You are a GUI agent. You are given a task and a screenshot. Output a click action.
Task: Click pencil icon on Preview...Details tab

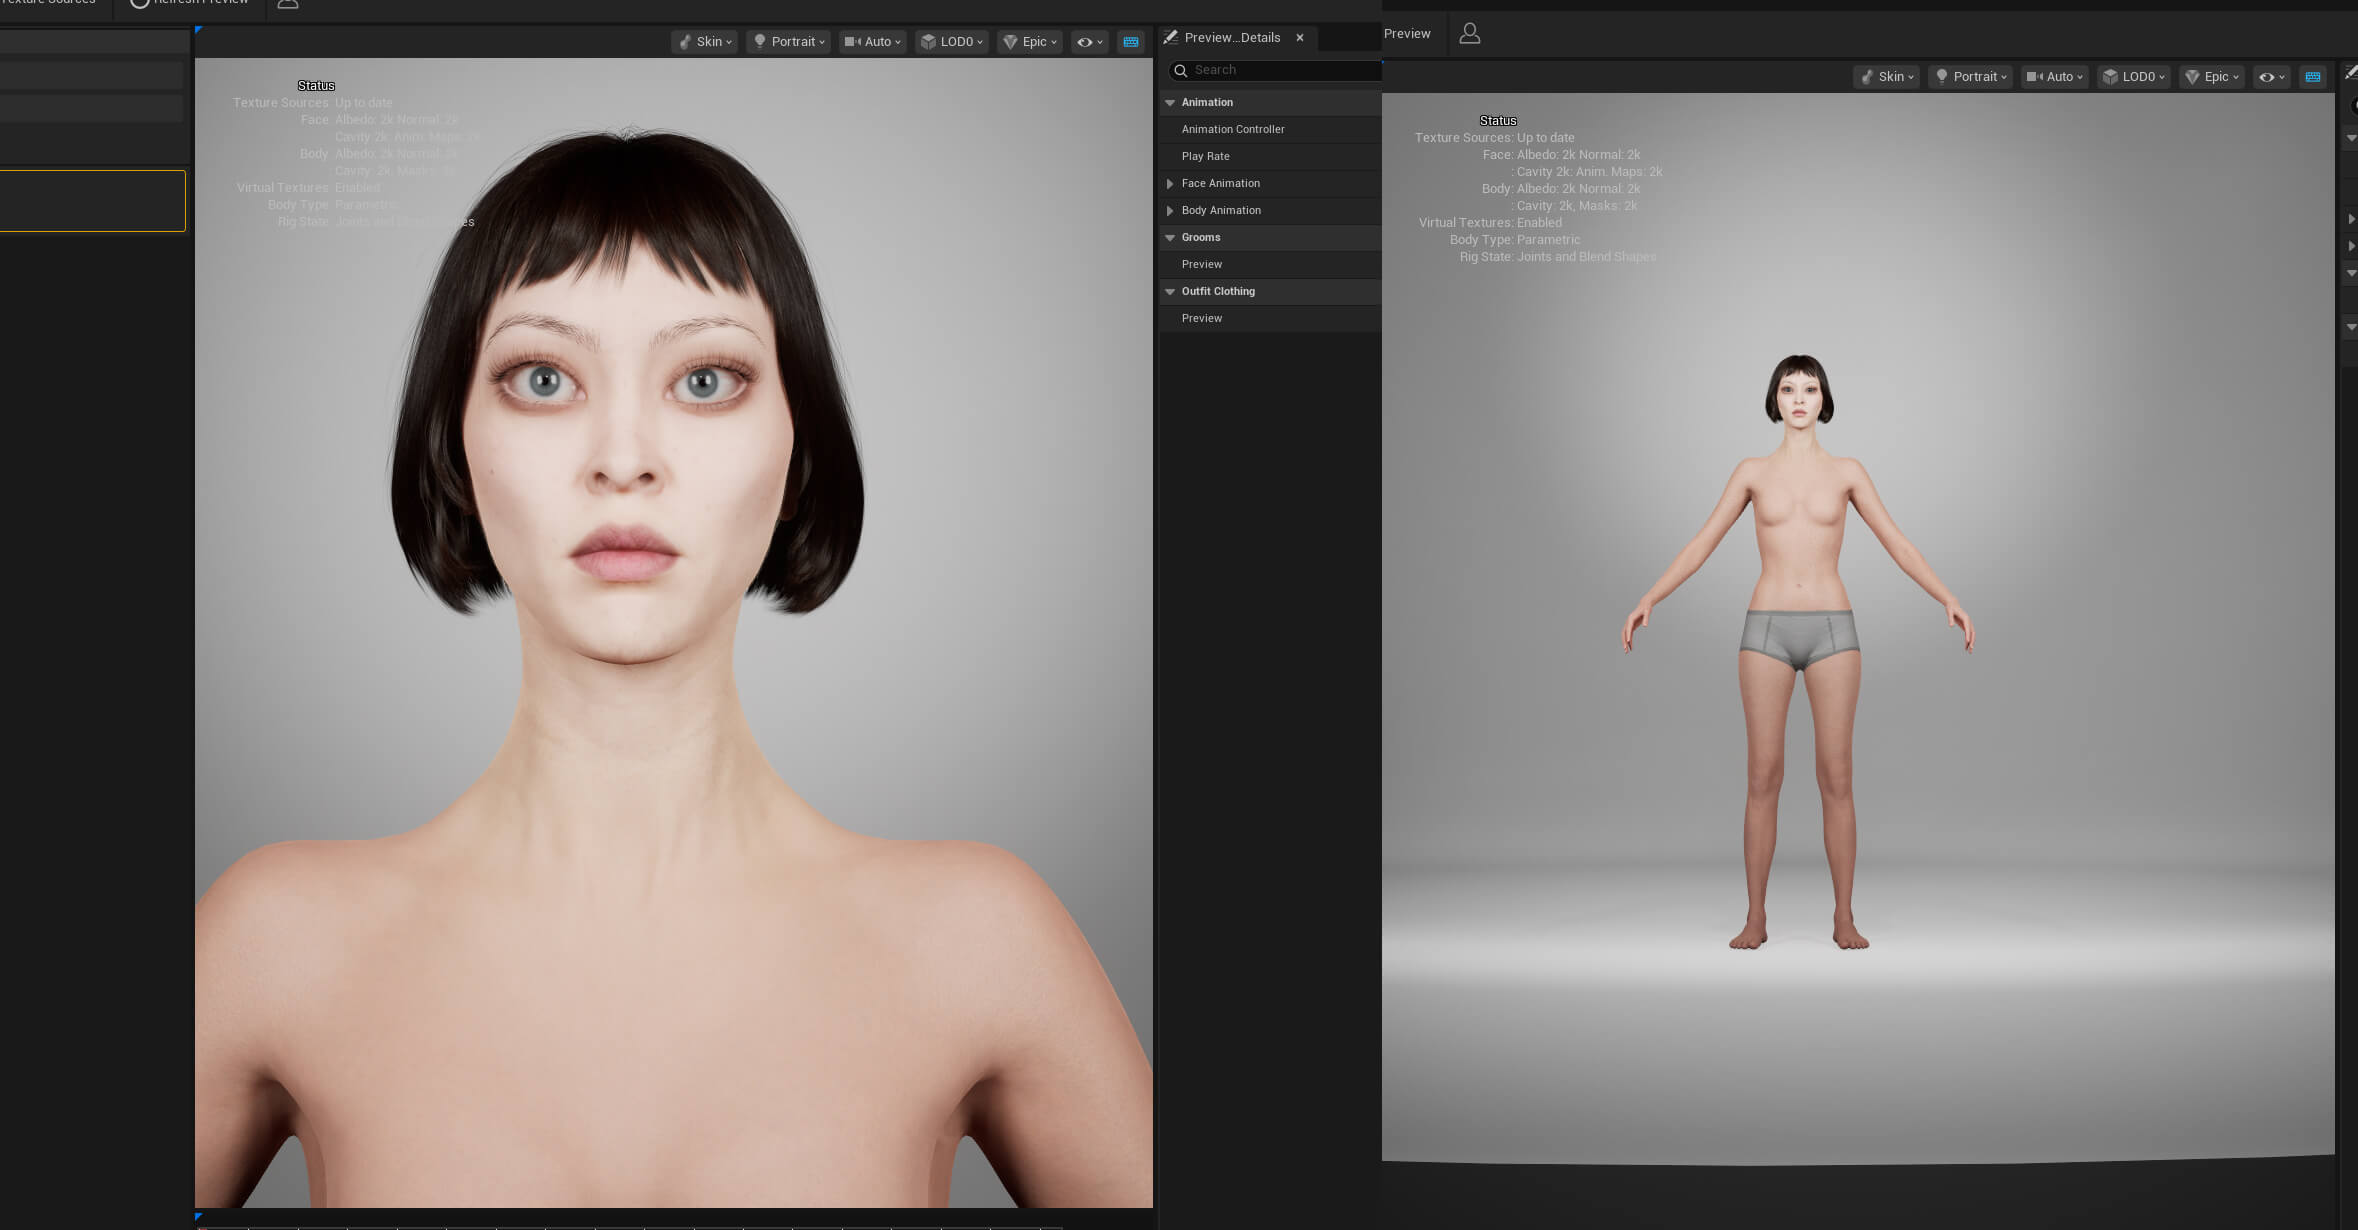[1170, 38]
